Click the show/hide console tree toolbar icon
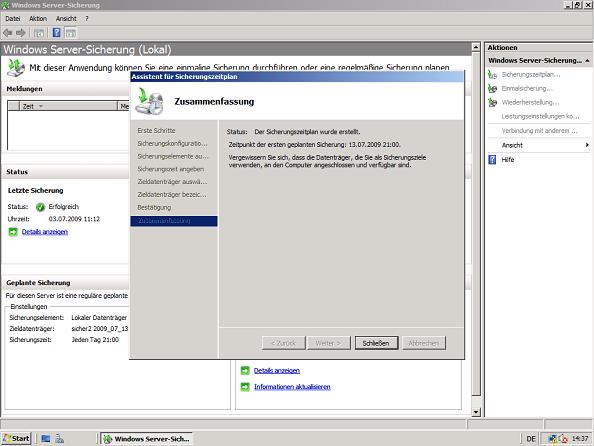594x446 pixels. click(x=39, y=33)
